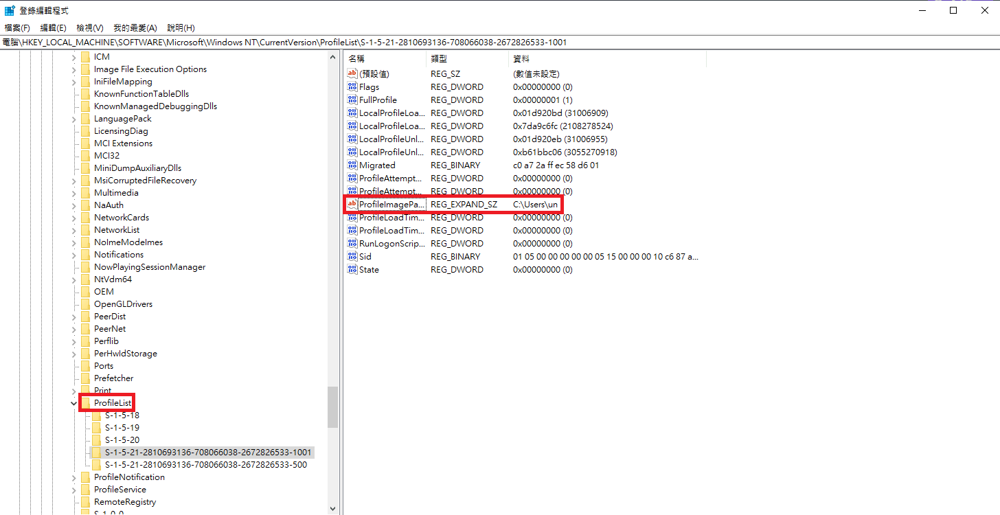The height and width of the screenshot is (515, 1000).
Task: Open the 檢視(V) menu
Action: point(90,28)
